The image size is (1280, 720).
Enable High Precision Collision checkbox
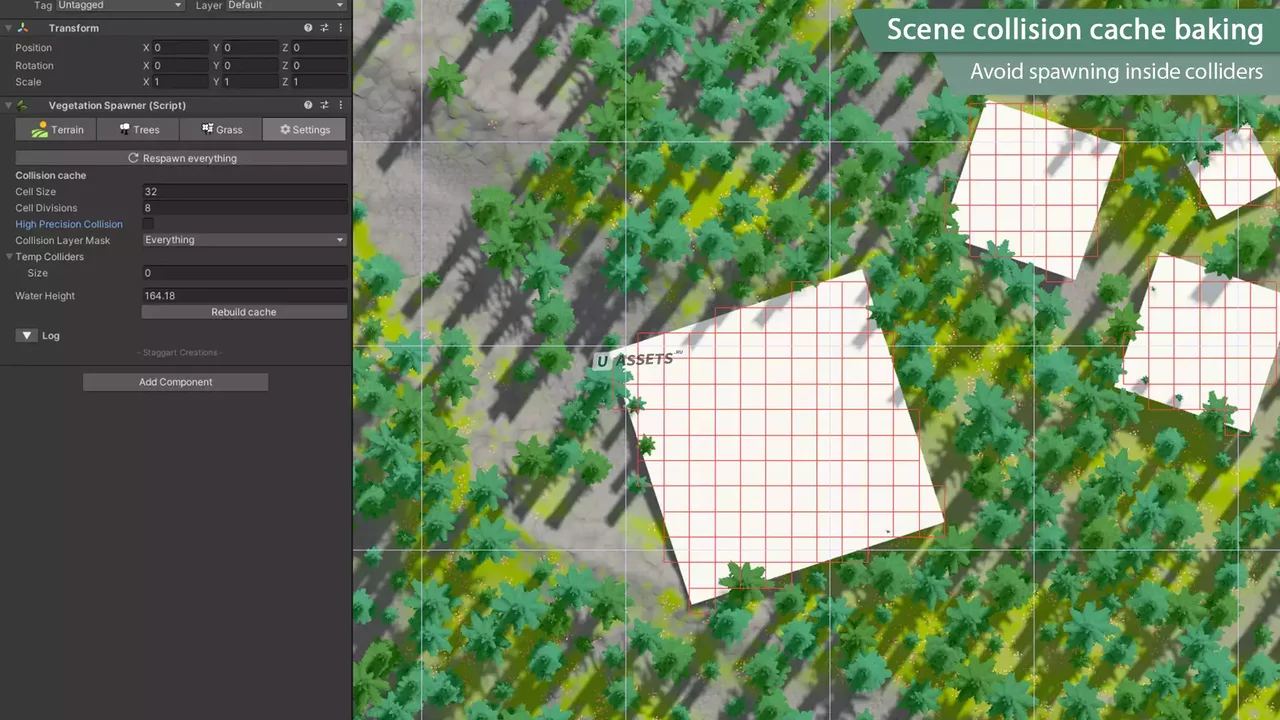coord(148,224)
